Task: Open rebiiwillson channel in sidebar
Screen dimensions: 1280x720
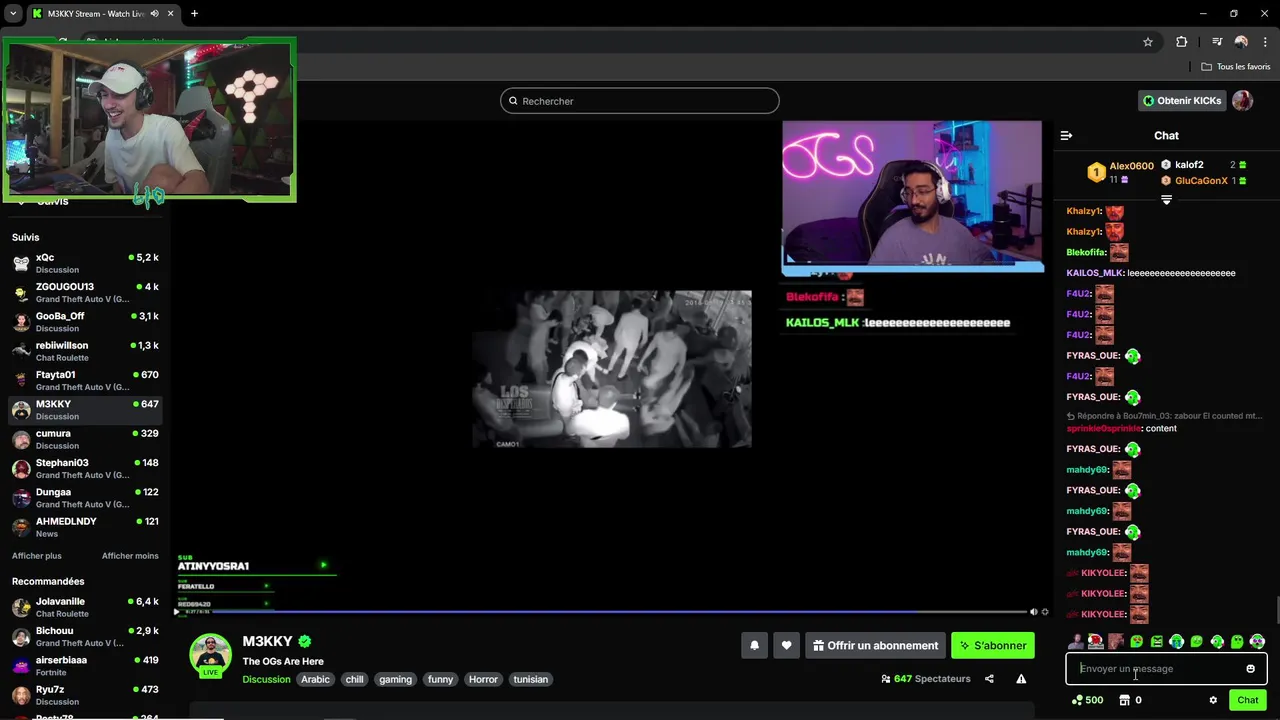Action: tap(85, 351)
